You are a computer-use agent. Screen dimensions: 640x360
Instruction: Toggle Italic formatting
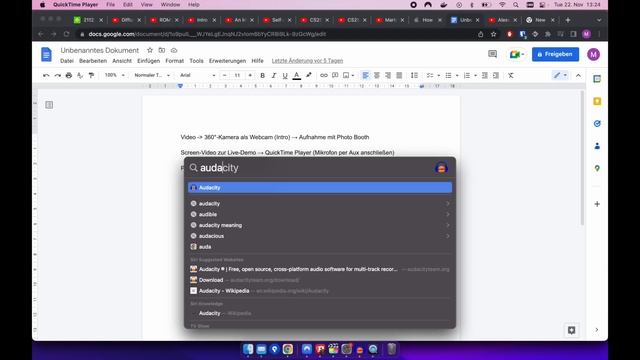[x=274, y=76]
